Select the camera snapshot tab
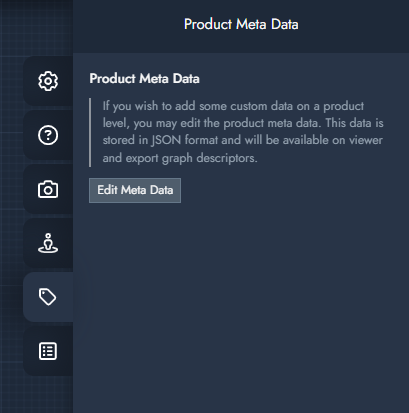409x413 pixels. (x=48, y=189)
